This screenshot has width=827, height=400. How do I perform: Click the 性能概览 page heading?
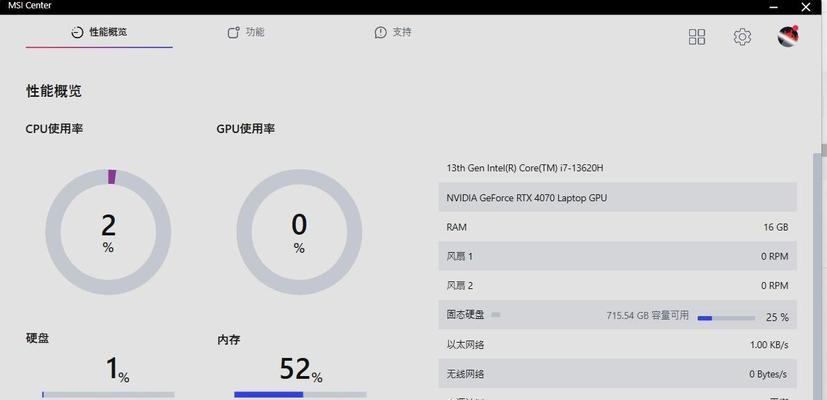point(54,91)
